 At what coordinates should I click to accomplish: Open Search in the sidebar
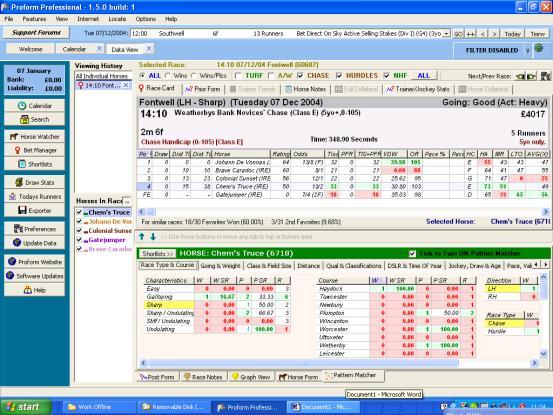coord(34,119)
